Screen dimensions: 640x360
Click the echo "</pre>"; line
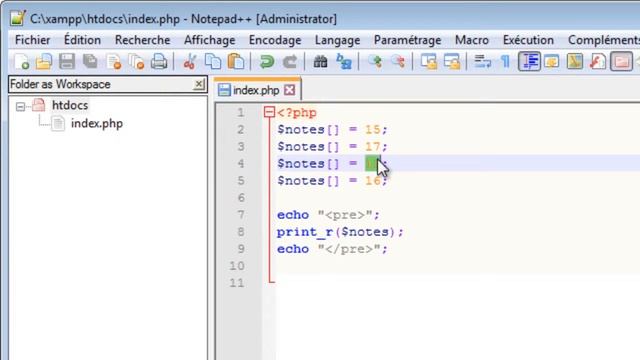[332, 249]
